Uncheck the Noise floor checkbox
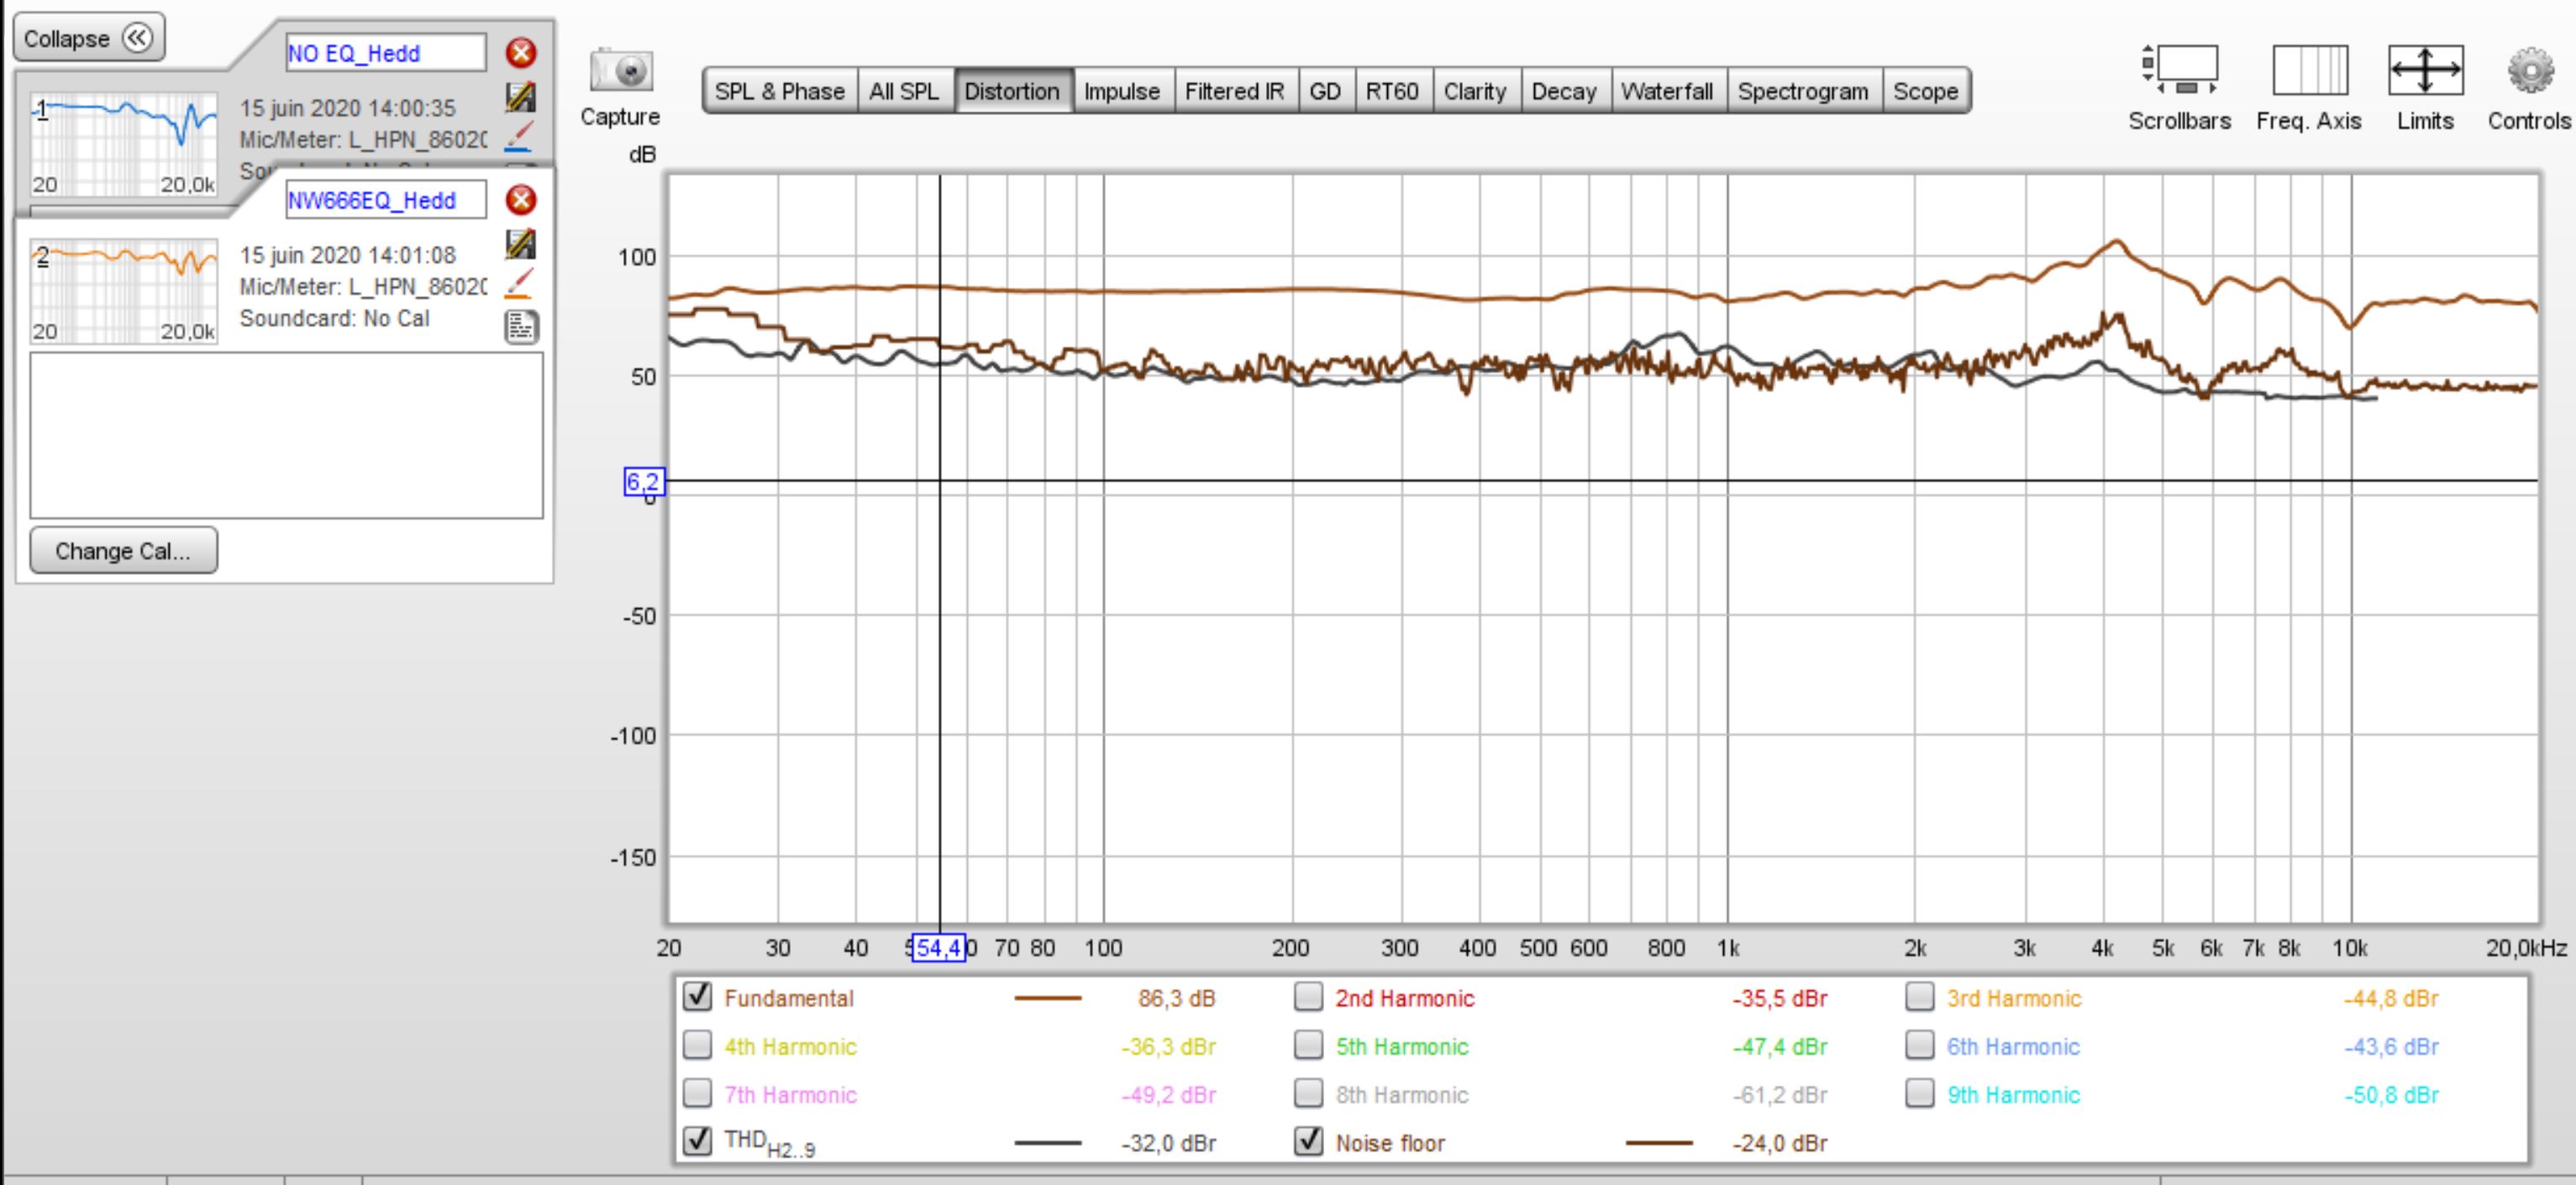 tap(1308, 1141)
